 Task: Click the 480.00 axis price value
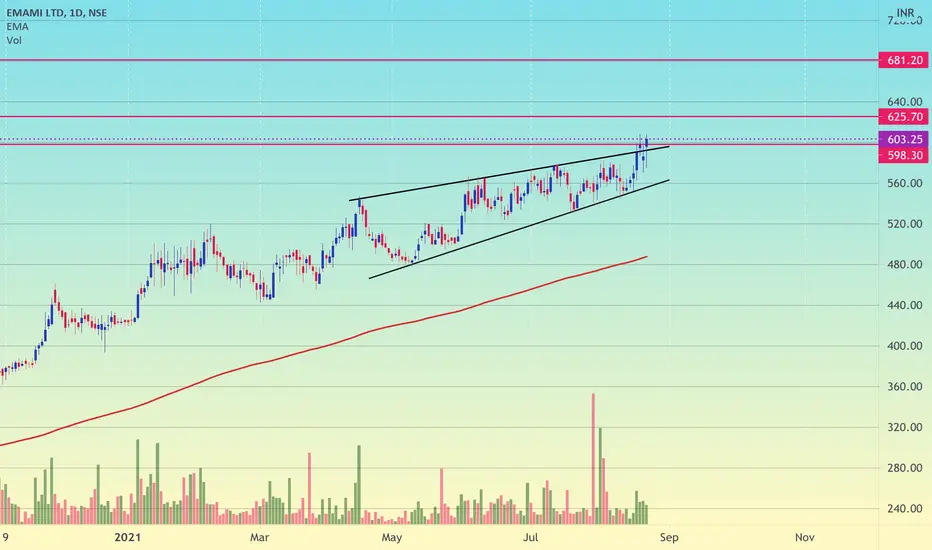[905, 265]
